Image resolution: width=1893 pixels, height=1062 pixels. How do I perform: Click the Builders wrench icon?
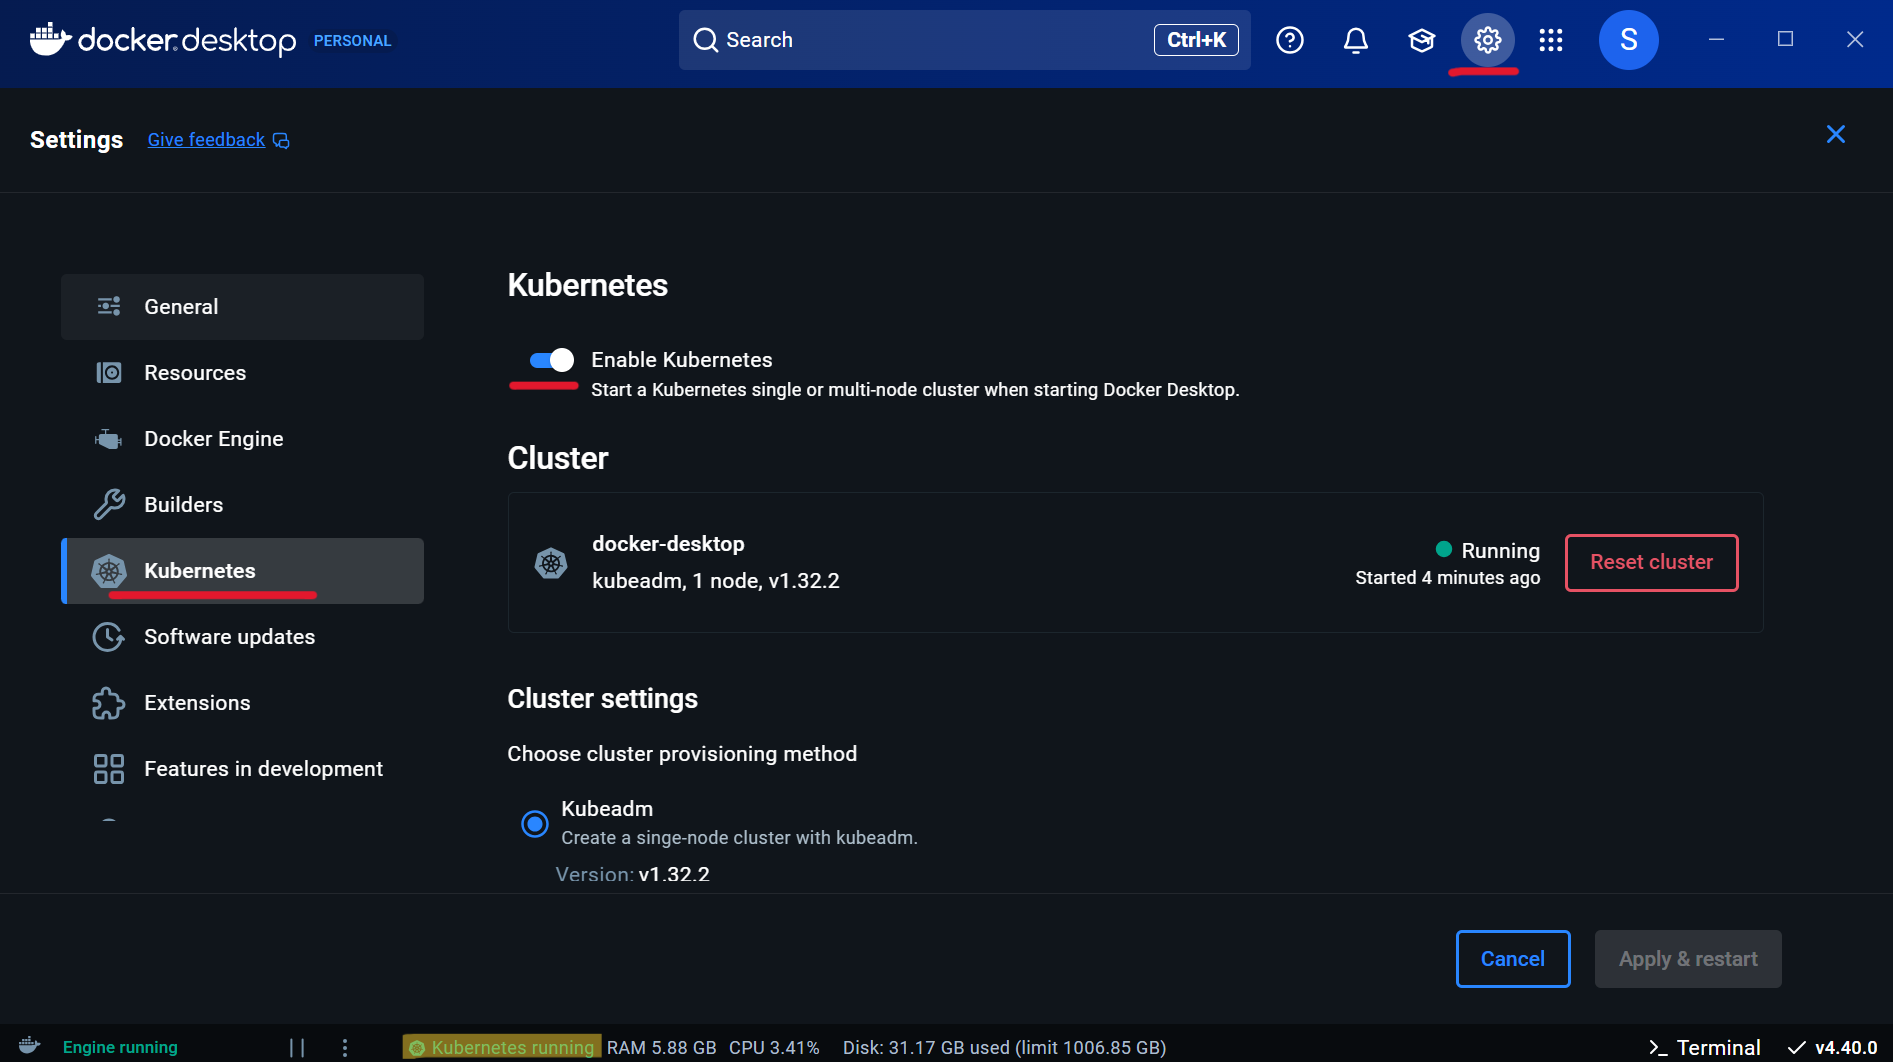tap(109, 505)
